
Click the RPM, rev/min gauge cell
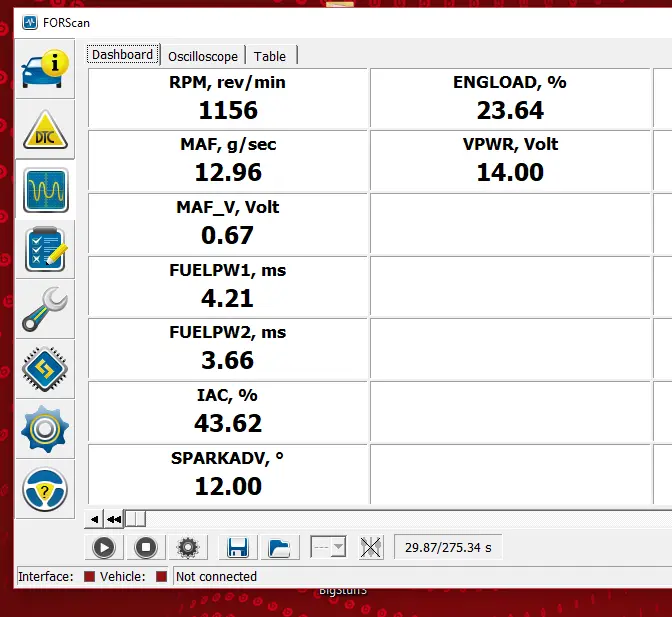(228, 98)
